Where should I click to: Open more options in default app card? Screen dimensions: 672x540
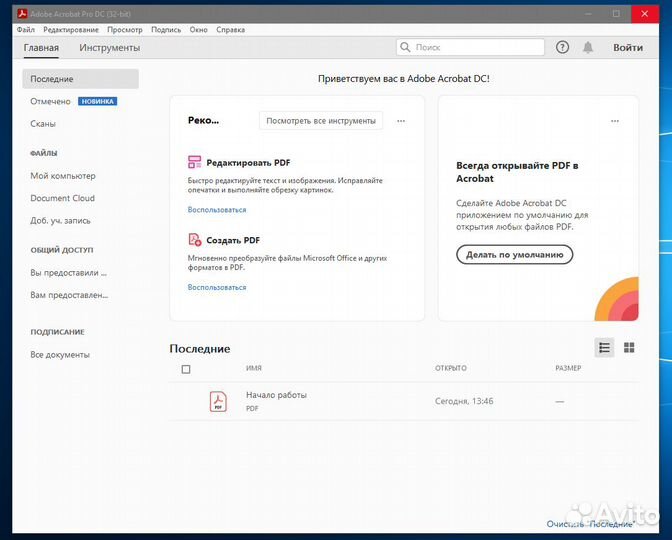(x=615, y=121)
